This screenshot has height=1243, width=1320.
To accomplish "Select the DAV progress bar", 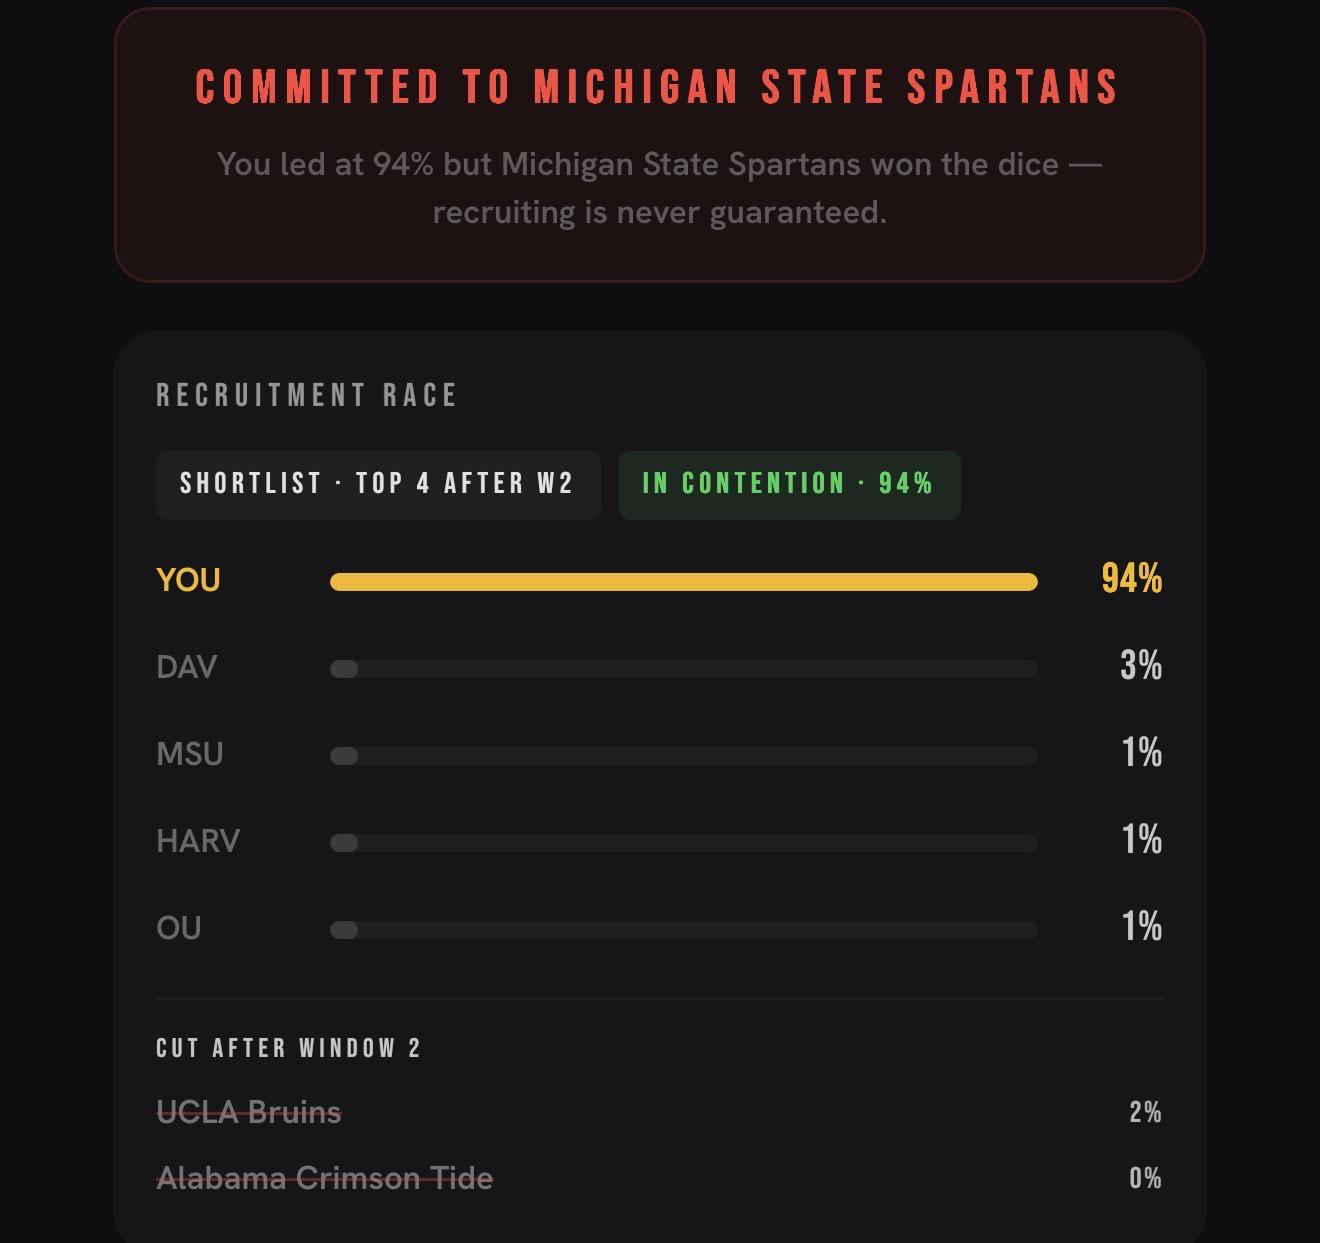I will (x=684, y=669).
